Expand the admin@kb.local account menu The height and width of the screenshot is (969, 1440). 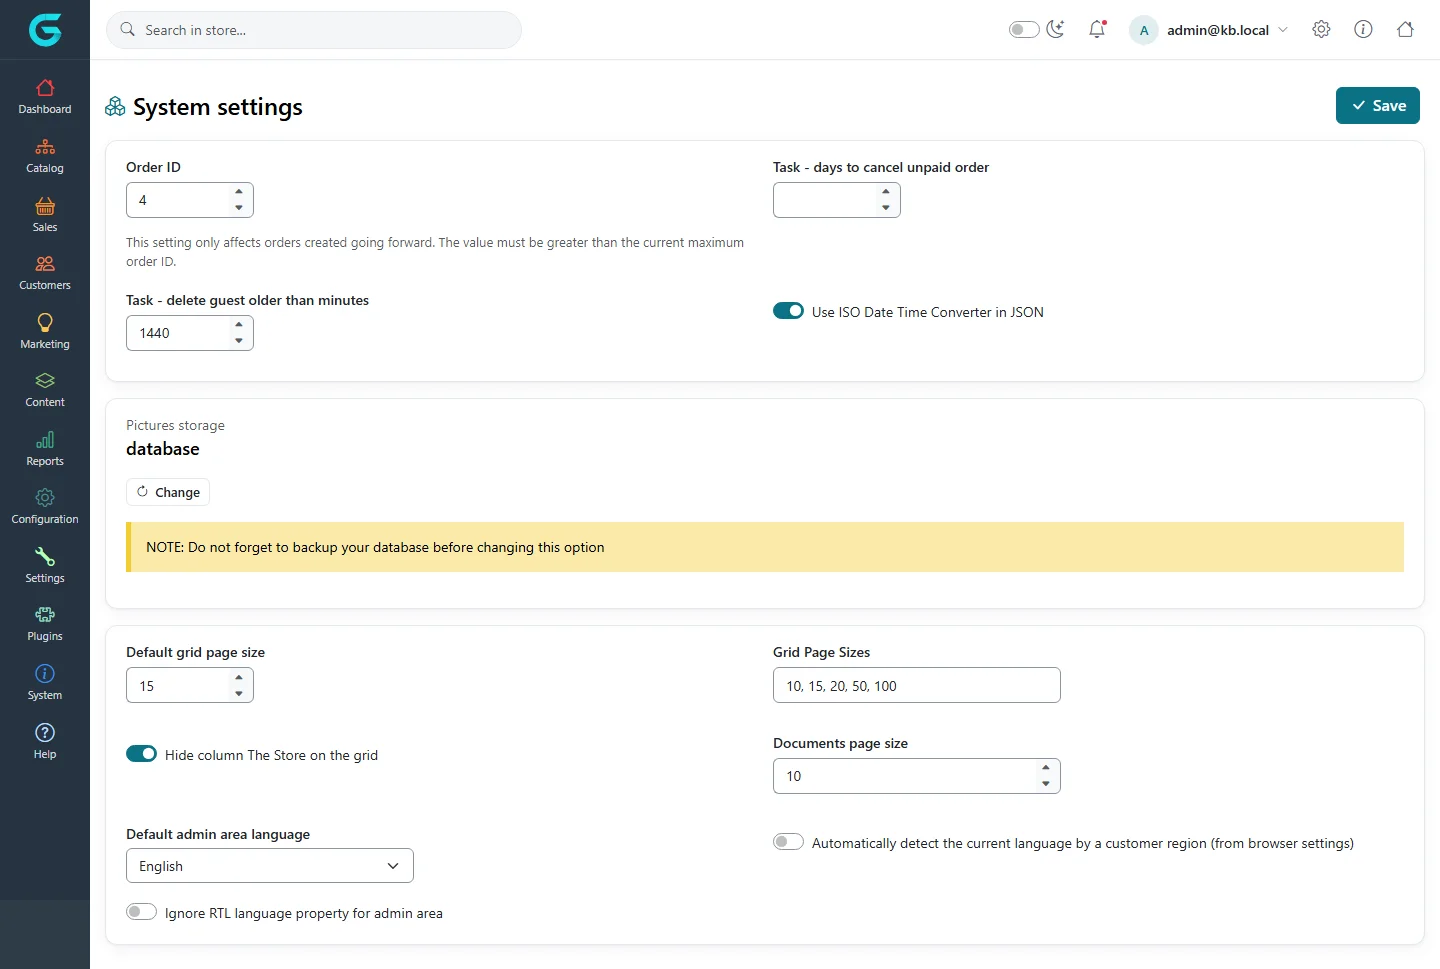1209,30
